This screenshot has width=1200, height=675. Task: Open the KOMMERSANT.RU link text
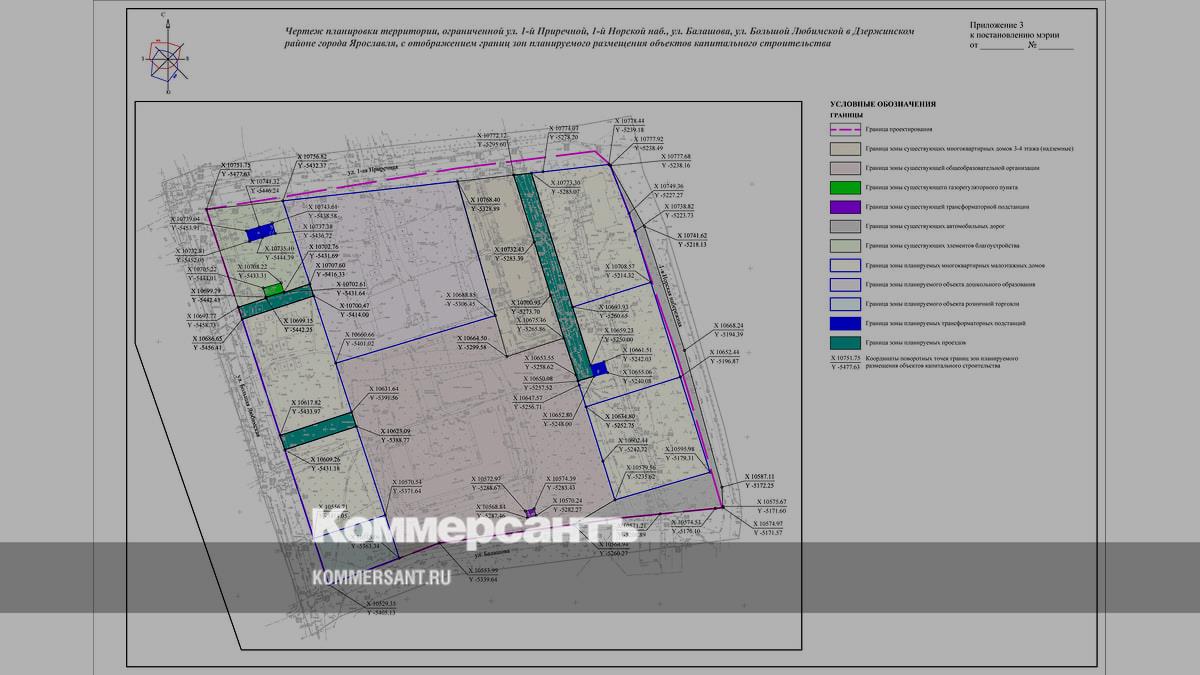pos(381,577)
